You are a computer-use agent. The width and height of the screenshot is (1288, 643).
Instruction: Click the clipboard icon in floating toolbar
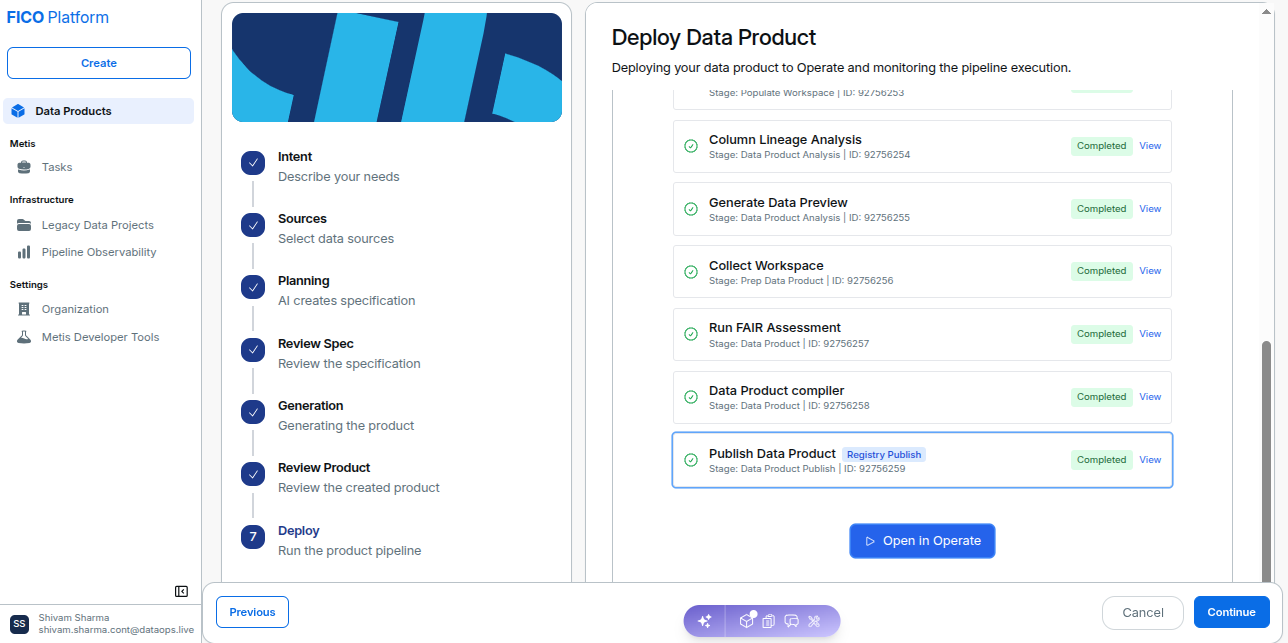[x=769, y=621]
